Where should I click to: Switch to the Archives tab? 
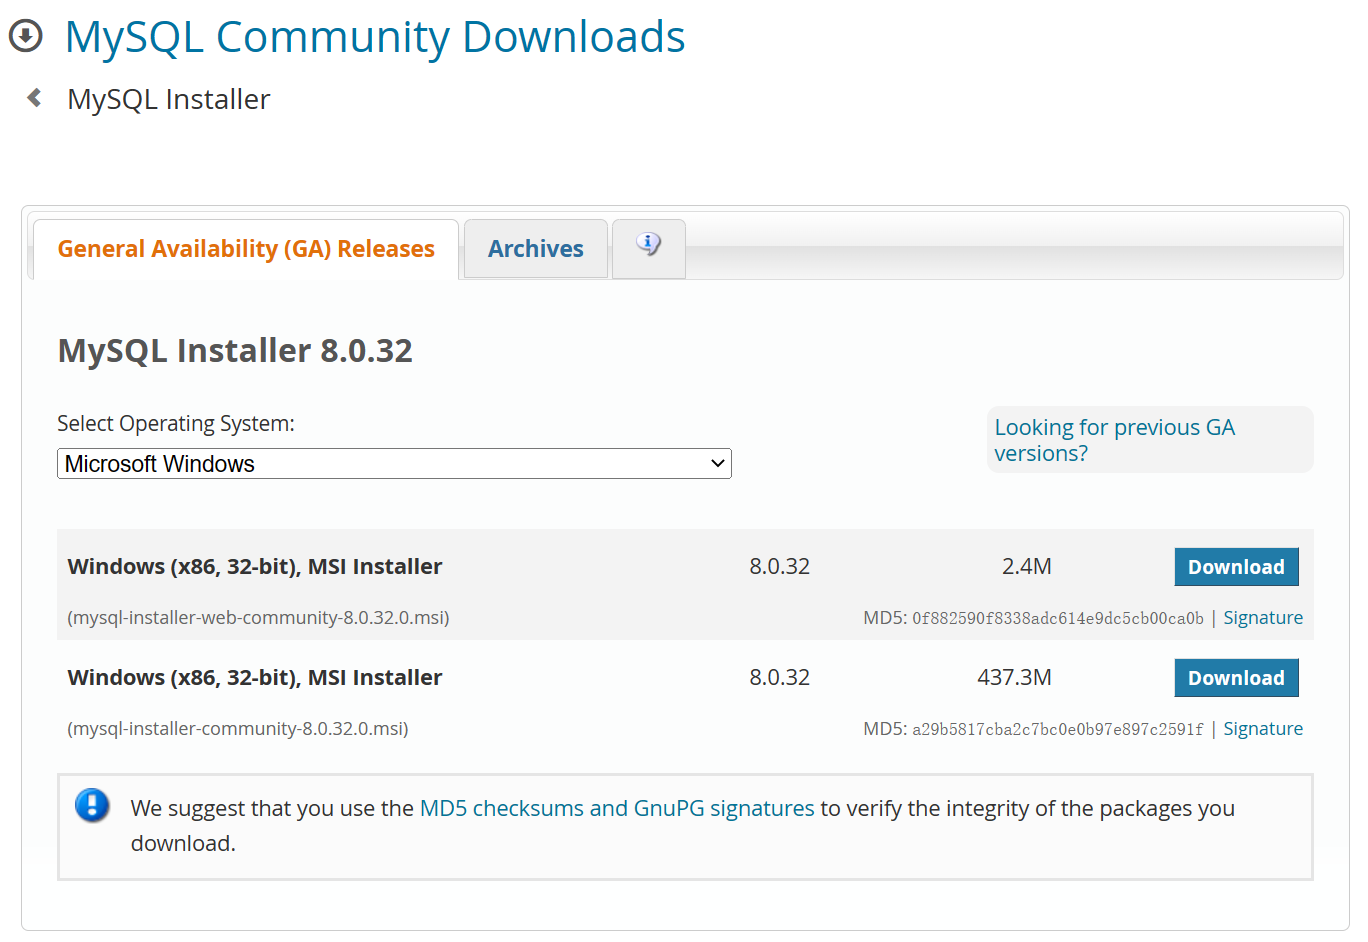(x=535, y=248)
